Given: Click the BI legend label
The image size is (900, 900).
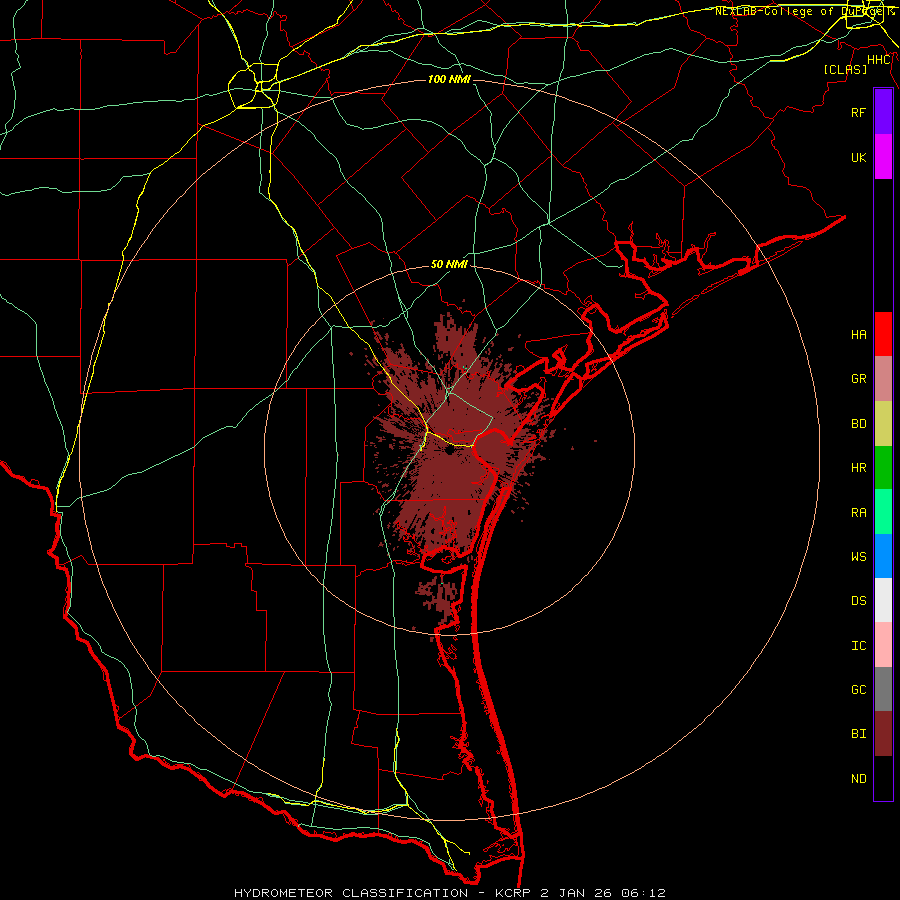Looking at the screenshot, I should (858, 734).
